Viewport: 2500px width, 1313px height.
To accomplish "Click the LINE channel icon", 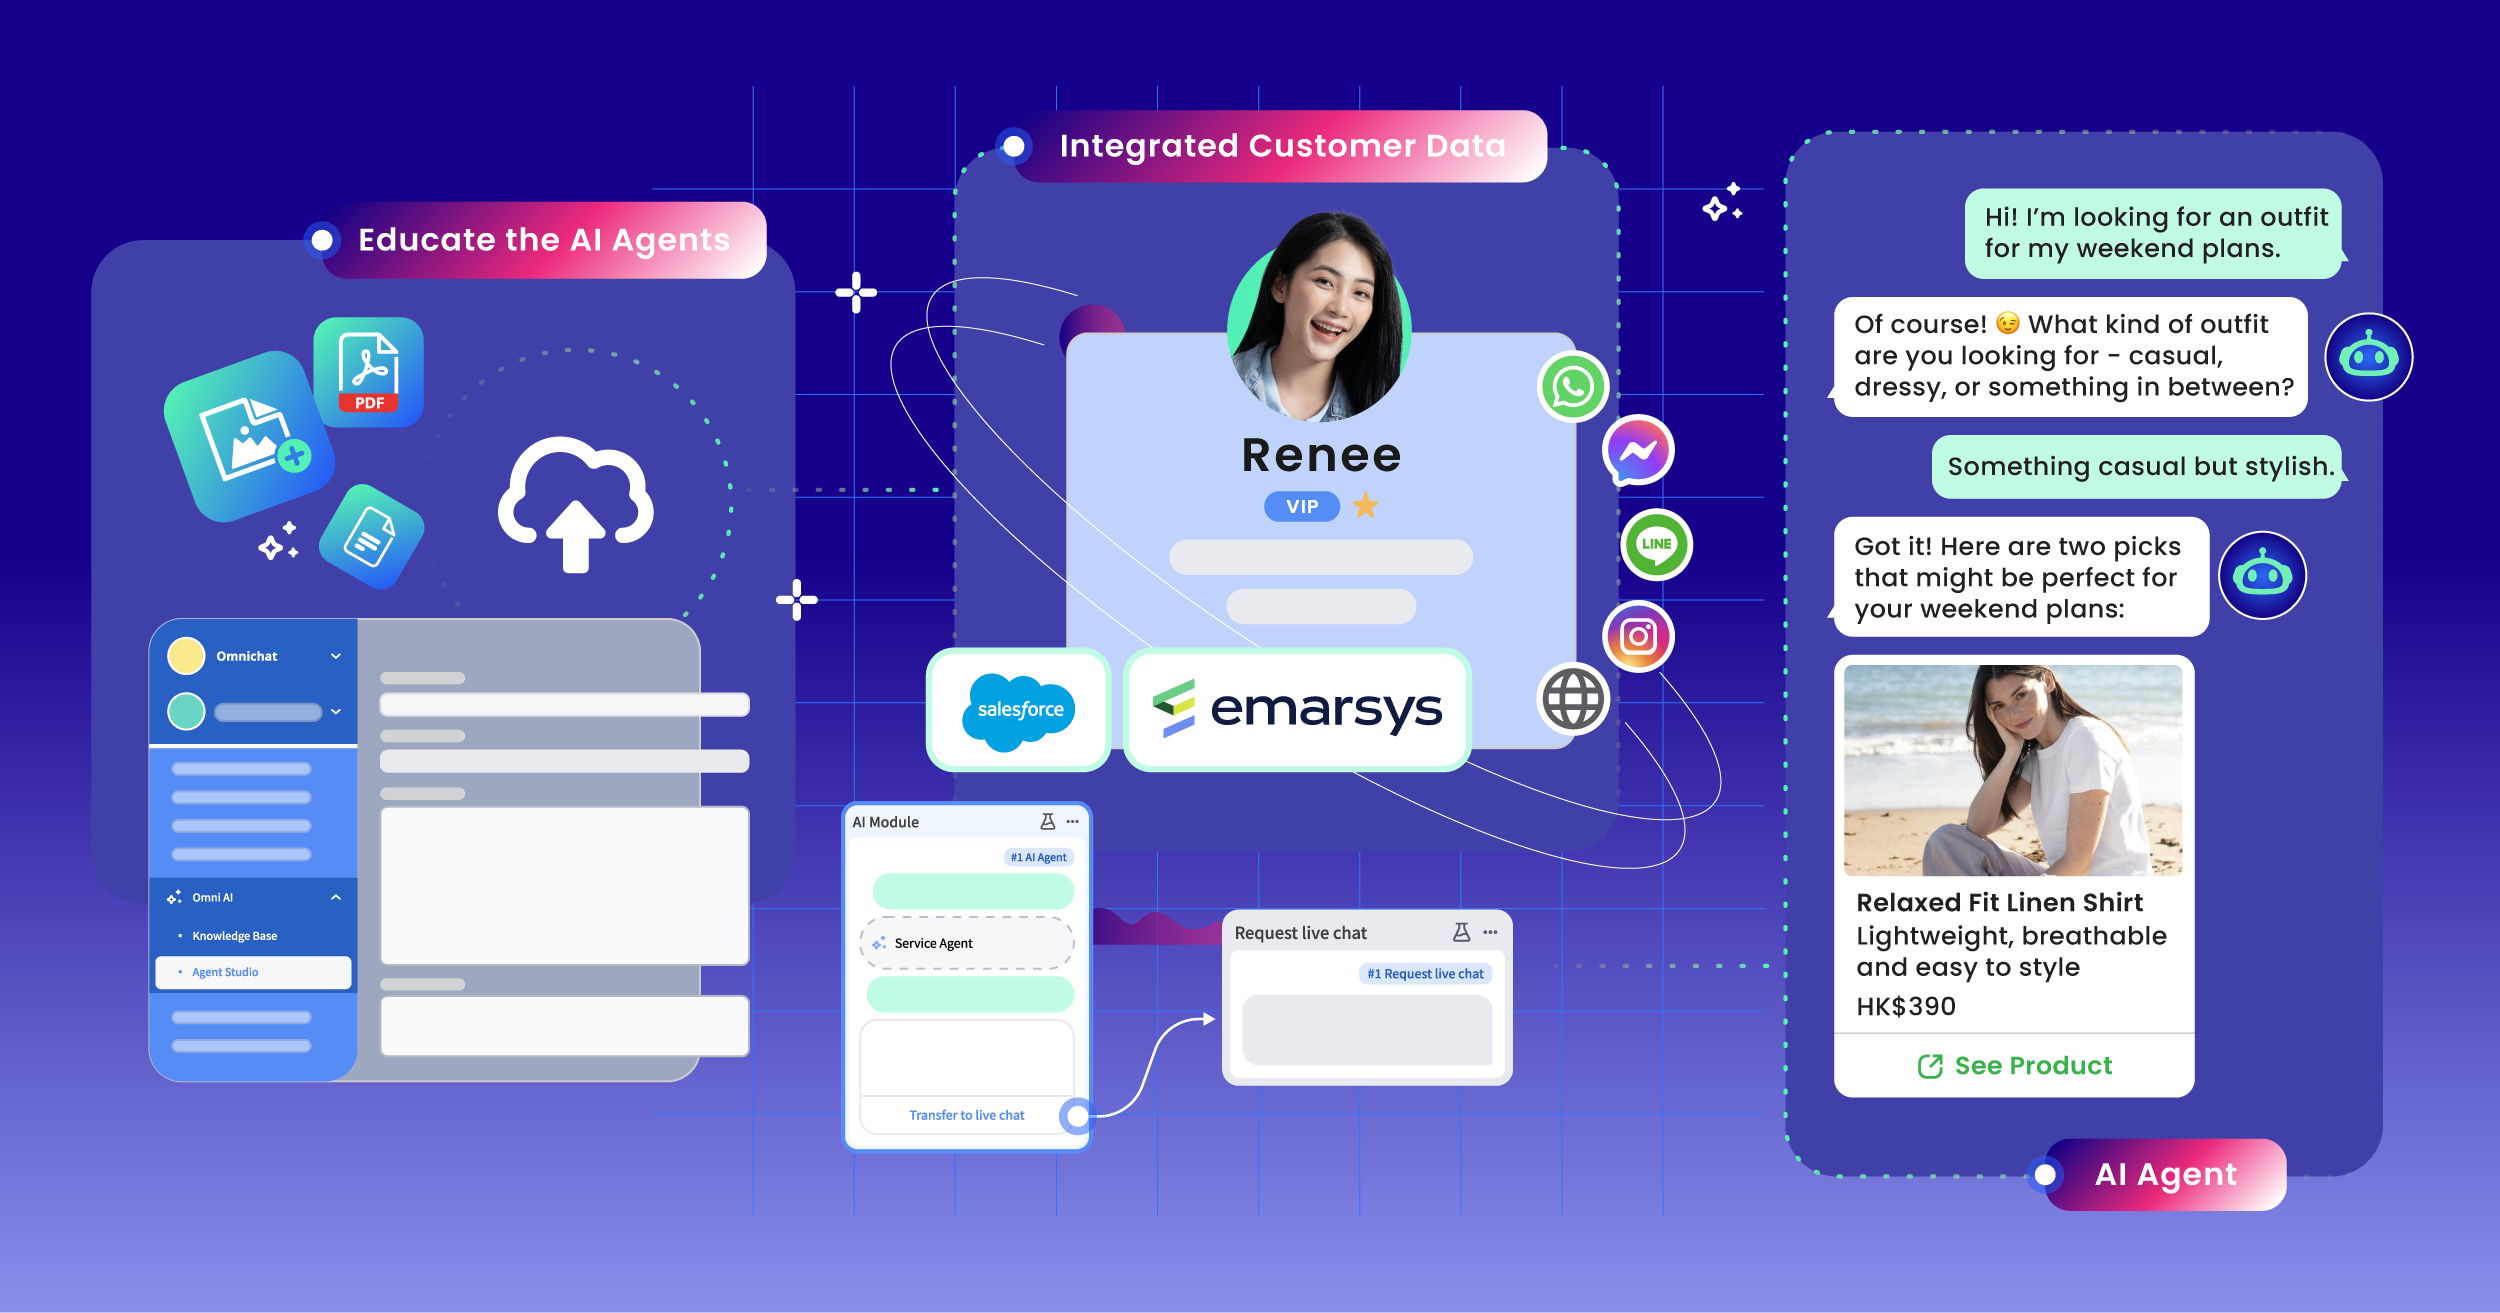I will coord(1656,544).
